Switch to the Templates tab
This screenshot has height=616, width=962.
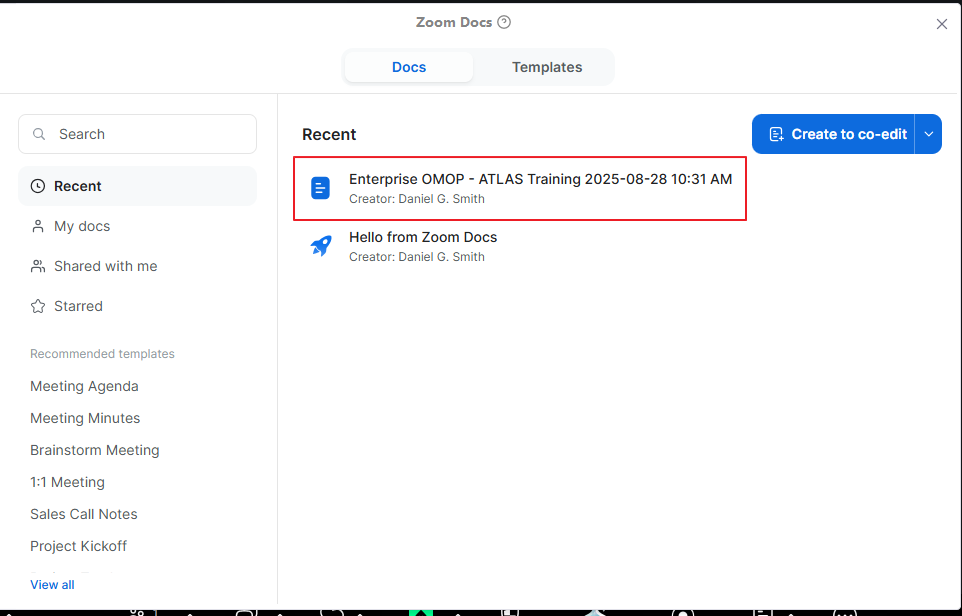coord(546,67)
